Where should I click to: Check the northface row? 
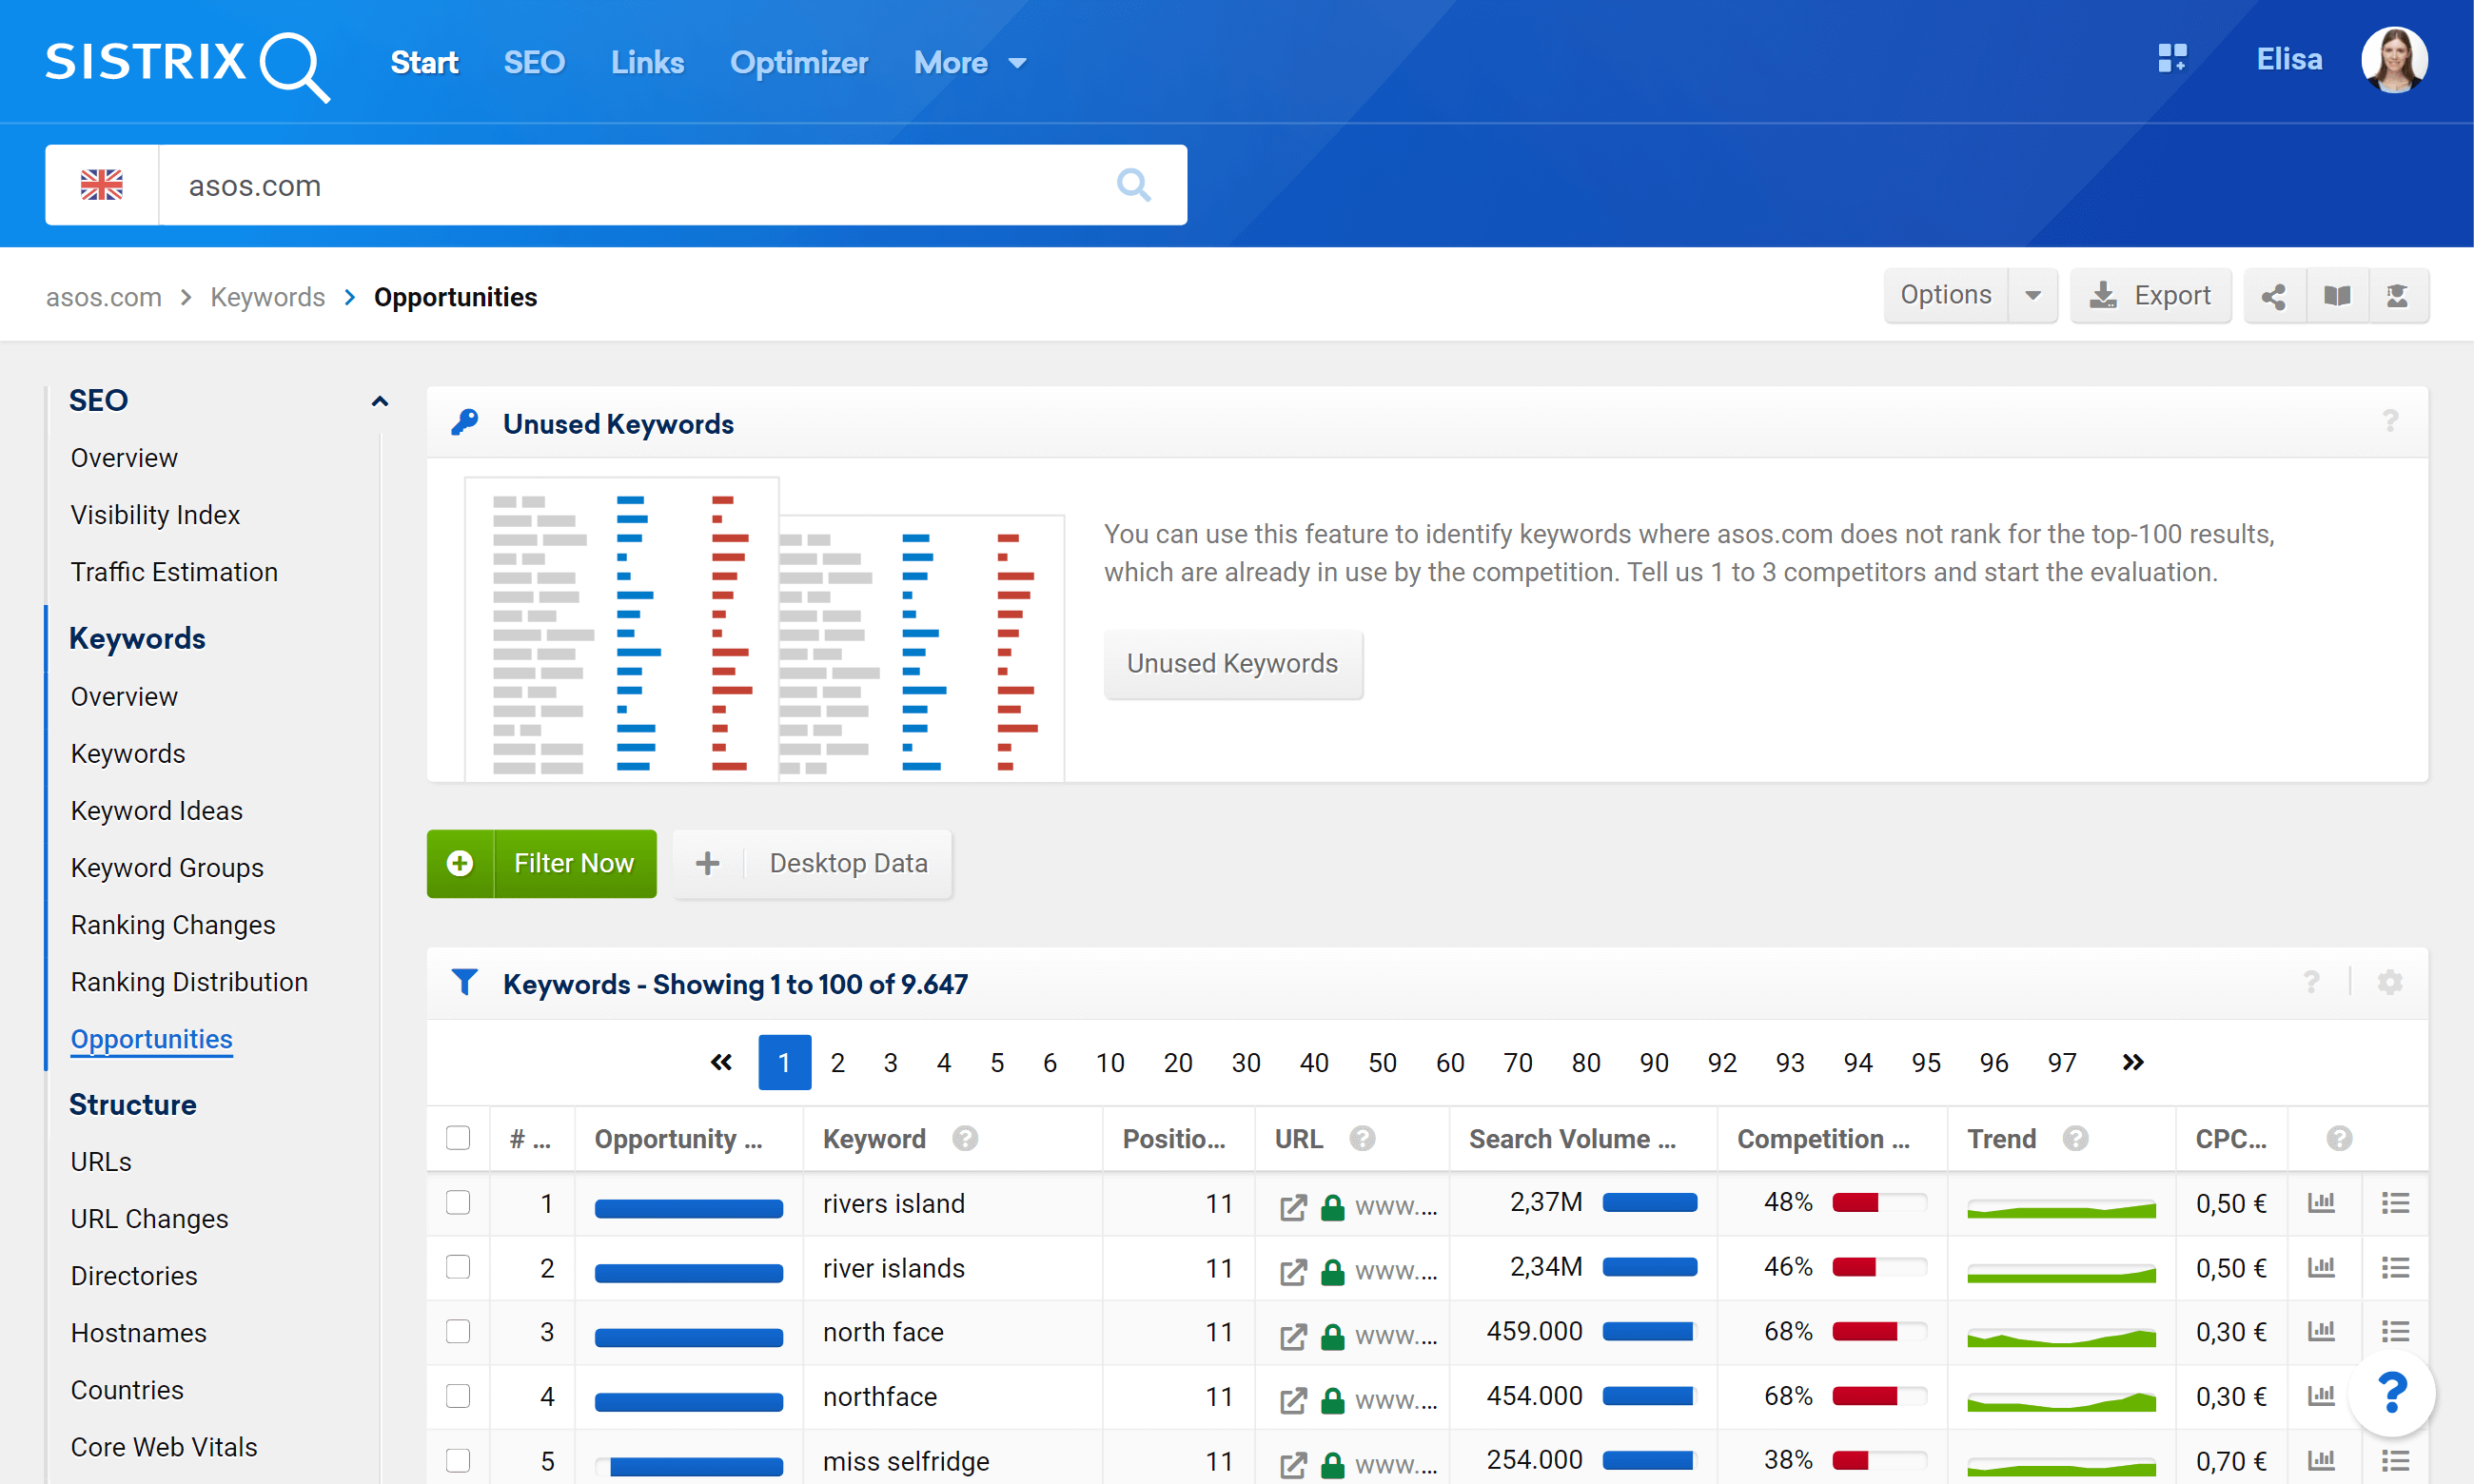(x=458, y=1395)
